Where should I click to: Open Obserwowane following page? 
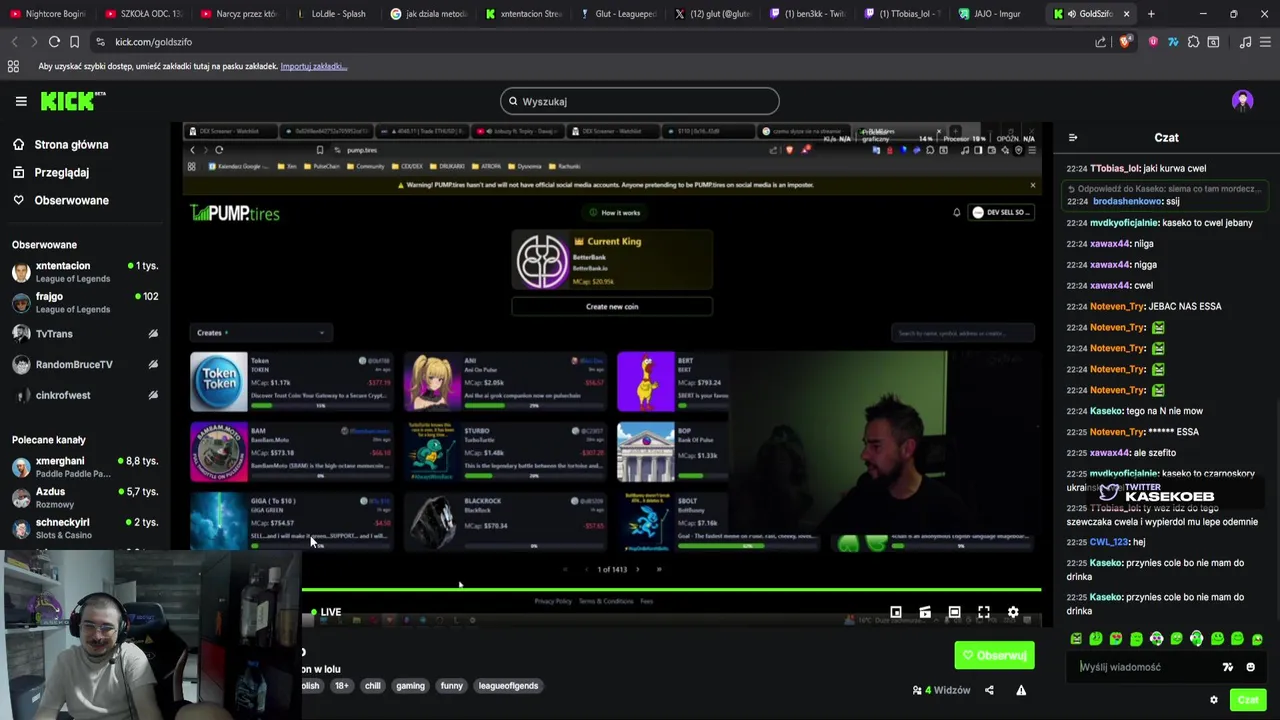60,200
